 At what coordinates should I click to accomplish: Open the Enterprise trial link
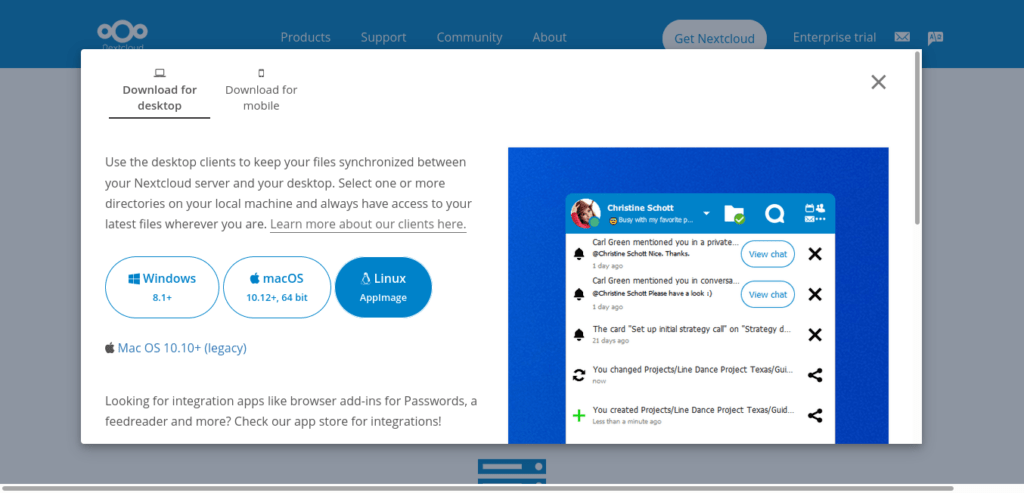[835, 37]
